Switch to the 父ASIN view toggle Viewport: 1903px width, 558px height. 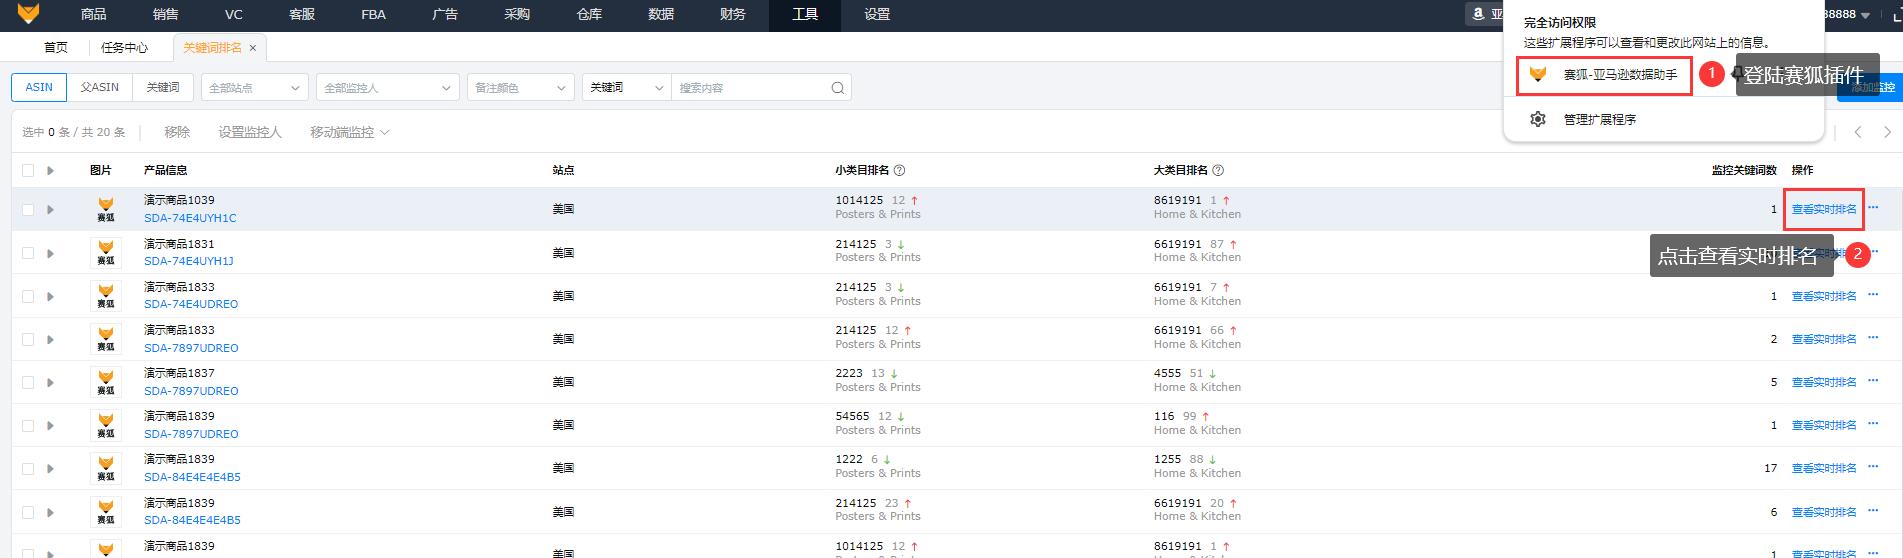click(99, 87)
